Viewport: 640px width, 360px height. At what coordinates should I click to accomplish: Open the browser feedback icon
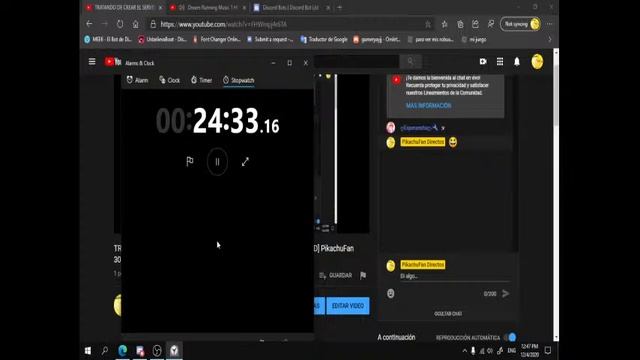(x=491, y=24)
